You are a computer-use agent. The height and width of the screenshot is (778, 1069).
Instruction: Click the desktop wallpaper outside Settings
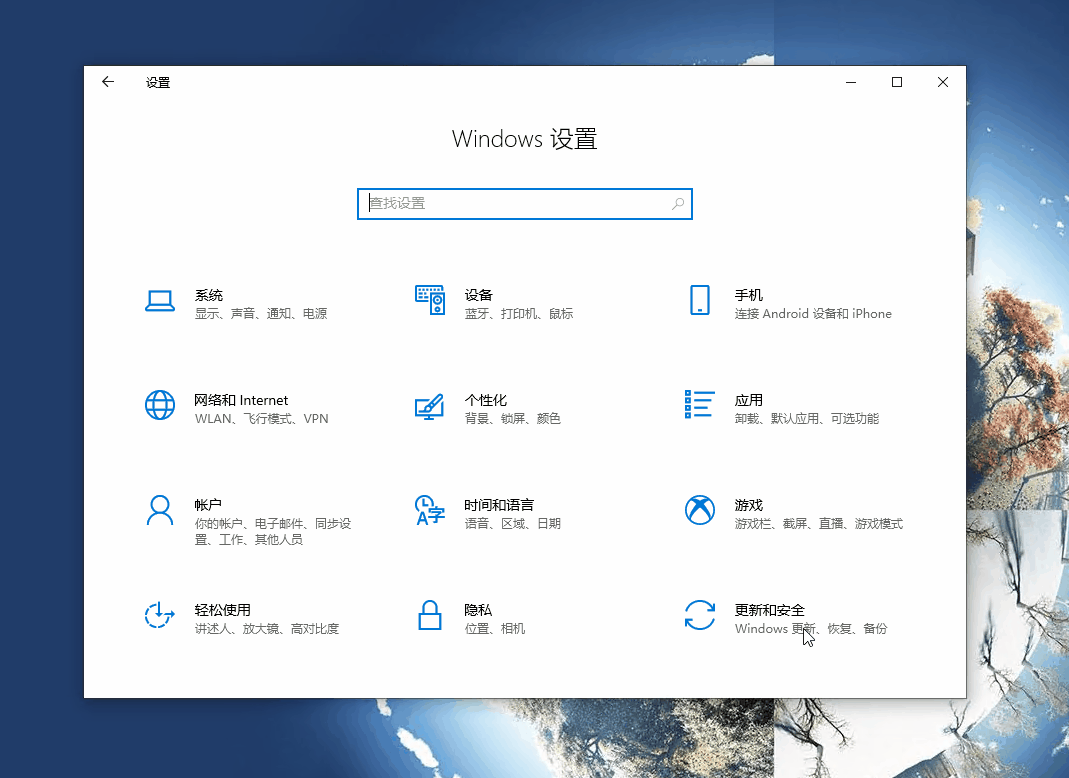[x=40, y=400]
